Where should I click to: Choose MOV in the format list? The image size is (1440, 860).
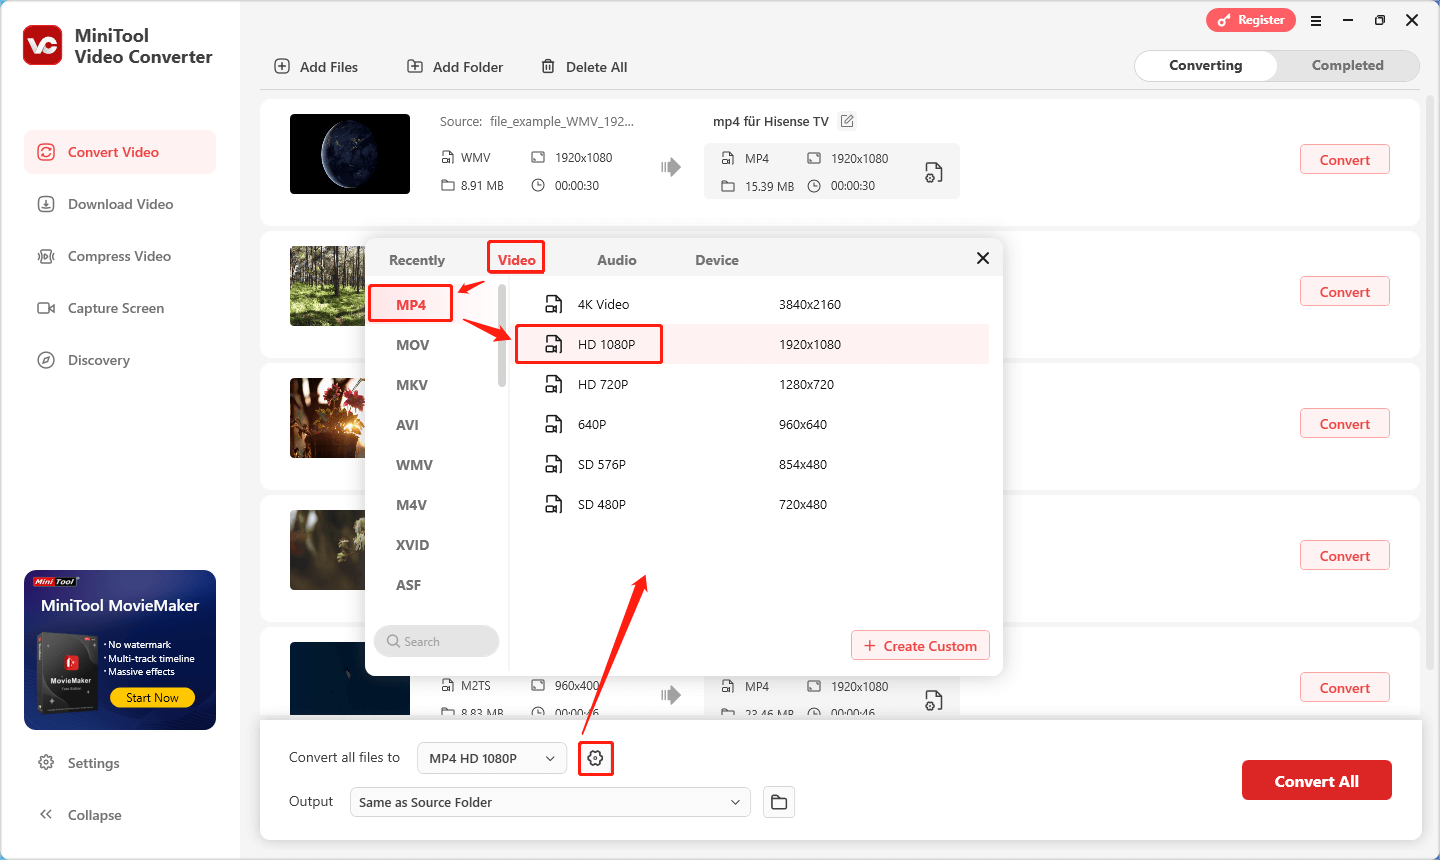tap(412, 345)
